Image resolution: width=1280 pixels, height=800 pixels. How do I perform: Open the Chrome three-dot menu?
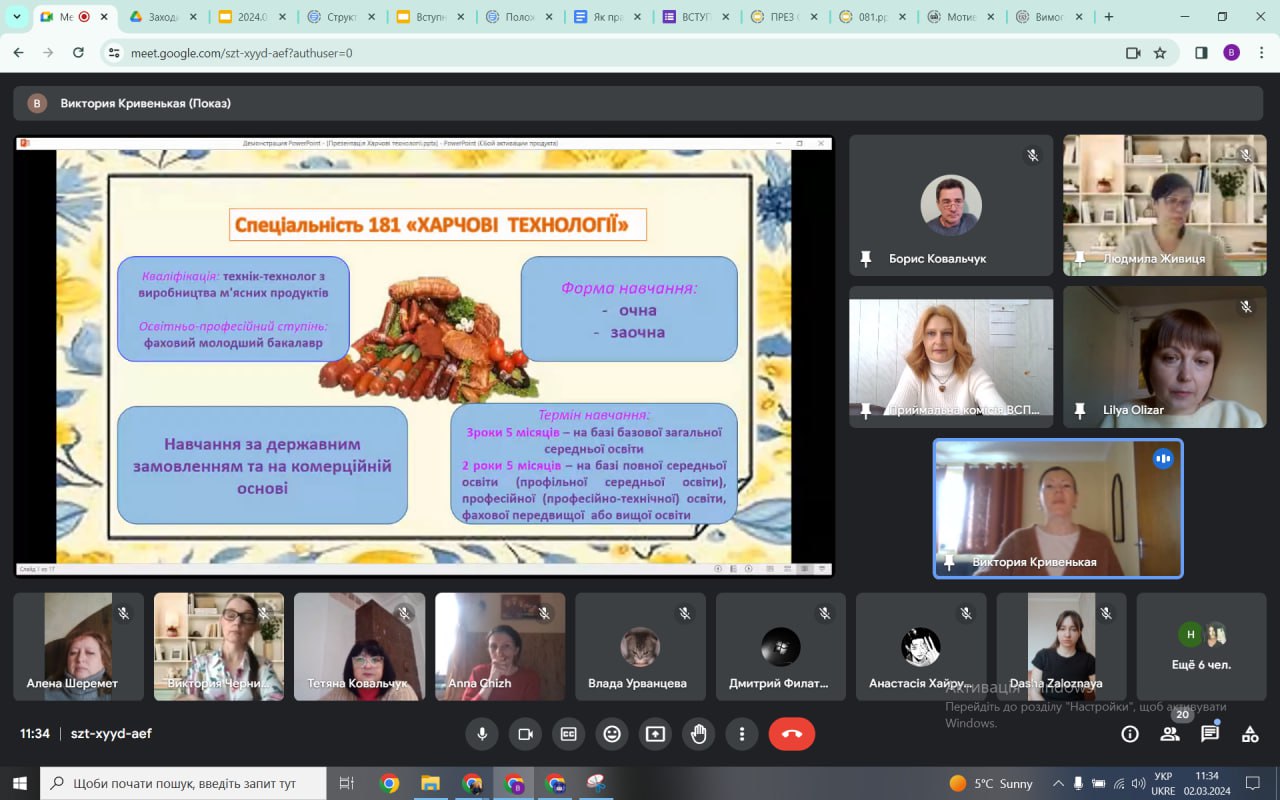click(1262, 53)
